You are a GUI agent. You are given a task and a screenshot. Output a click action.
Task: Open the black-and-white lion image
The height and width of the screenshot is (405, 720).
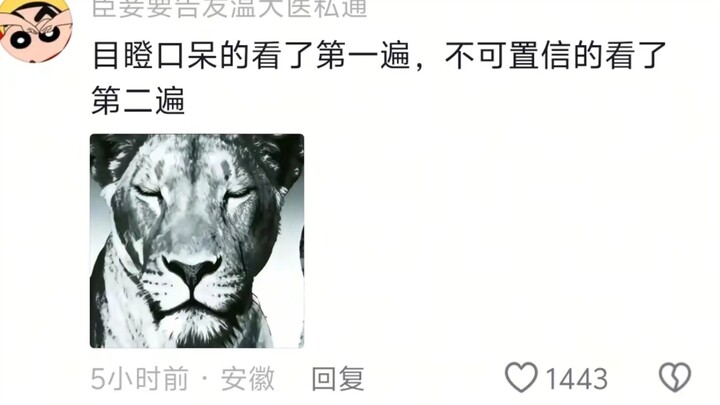tap(197, 241)
